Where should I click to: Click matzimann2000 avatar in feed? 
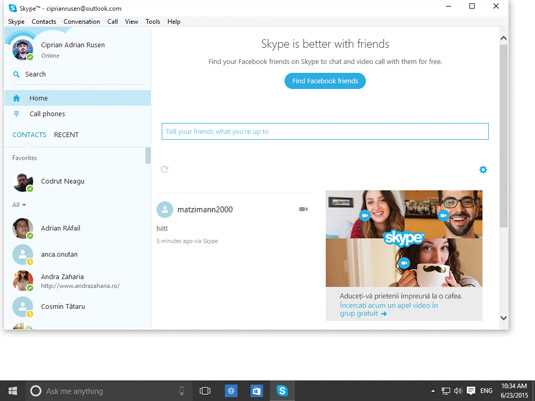point(165,209)
